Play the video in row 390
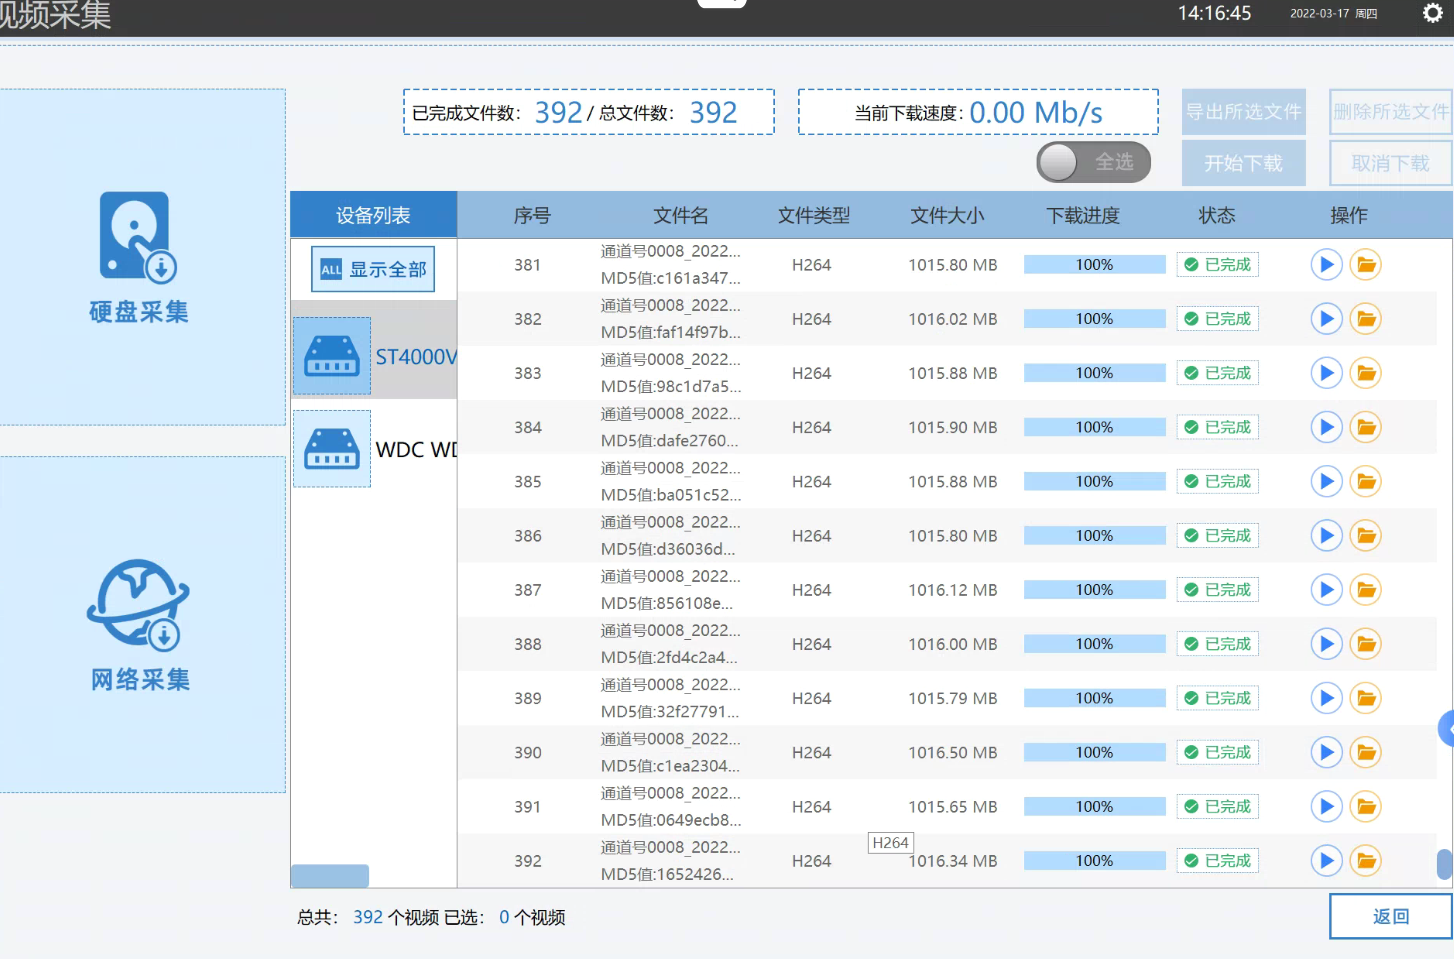 [x=1326, y=752]
